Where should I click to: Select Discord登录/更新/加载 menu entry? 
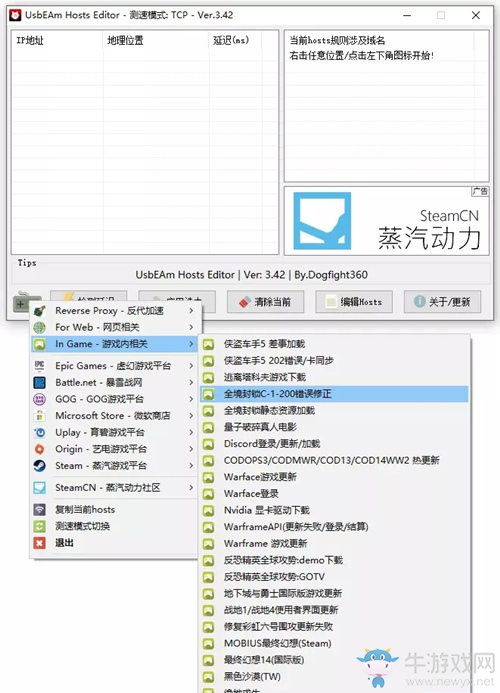click(x=334, y=444)
